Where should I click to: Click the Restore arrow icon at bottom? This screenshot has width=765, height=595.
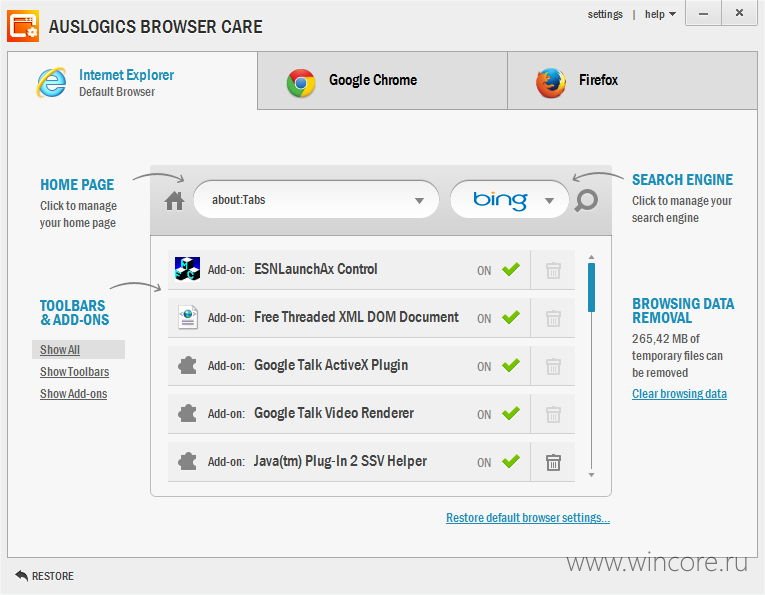tap(21, 575)
